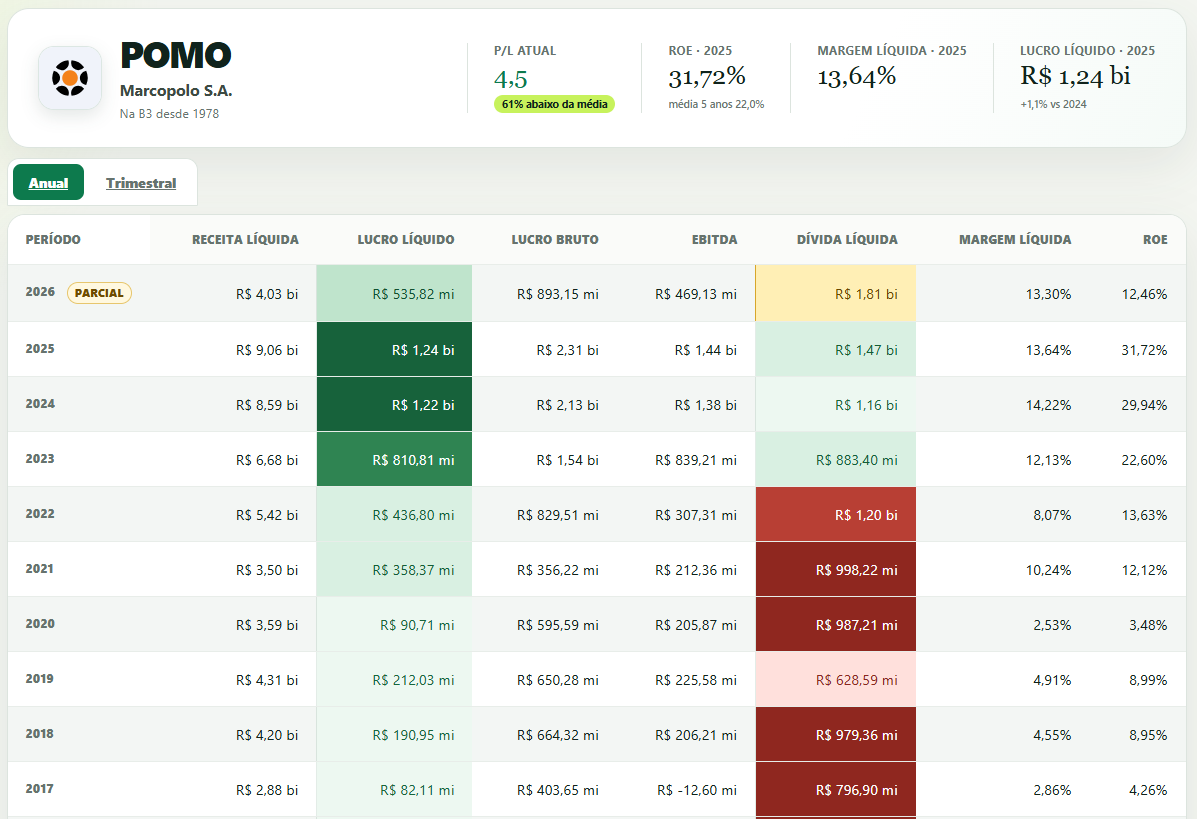Select the 2022 period row label
This screenshot has height=819, width=1197.
click(x=40, y=514)
